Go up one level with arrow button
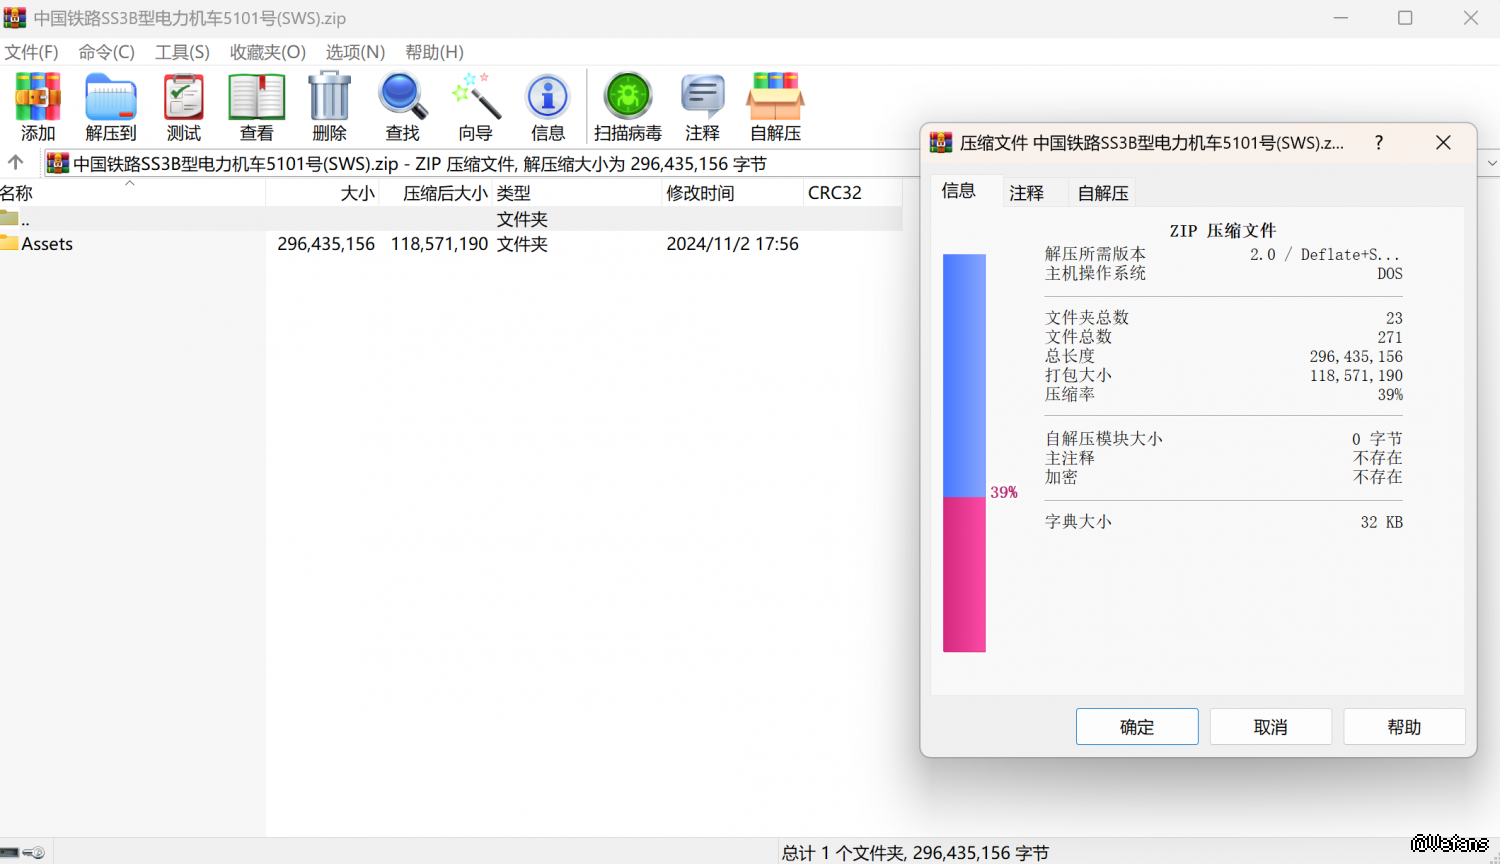The height and width of the screenshot is (864, 1500). tap(16, 163)
